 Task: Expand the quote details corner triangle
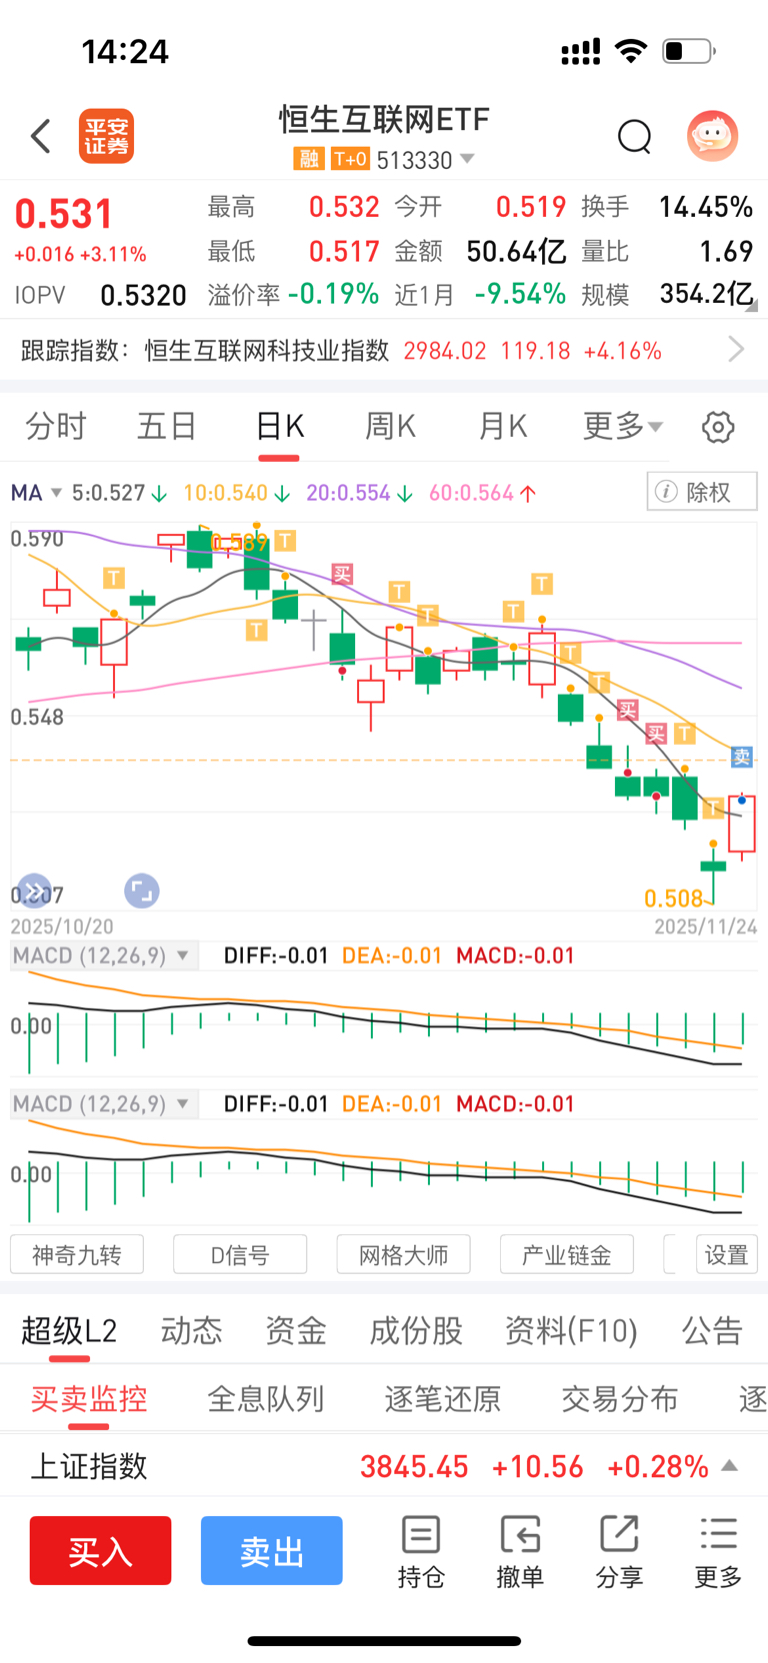coord(751,307)
